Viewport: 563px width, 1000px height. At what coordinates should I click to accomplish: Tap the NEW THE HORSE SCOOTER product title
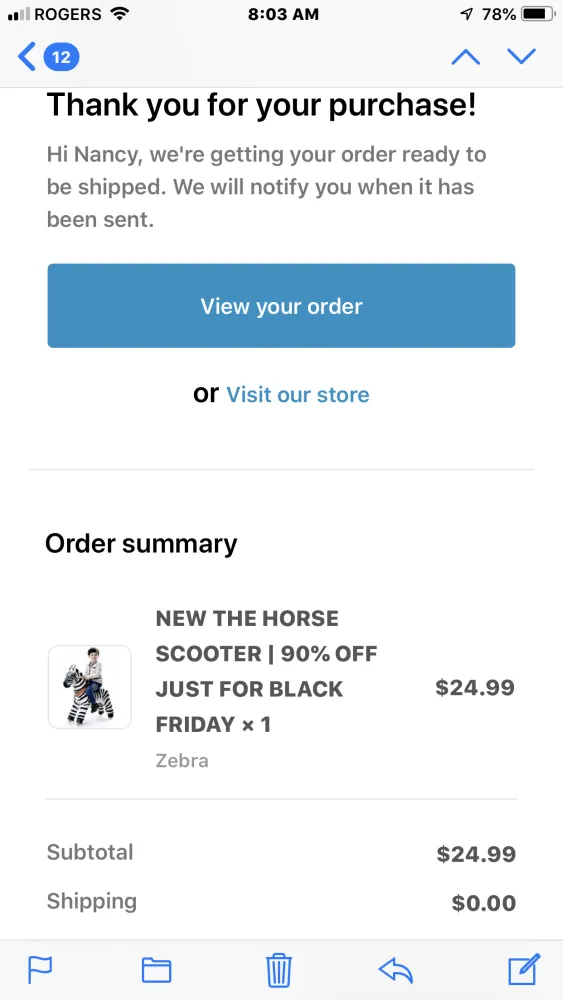point(267,672)
